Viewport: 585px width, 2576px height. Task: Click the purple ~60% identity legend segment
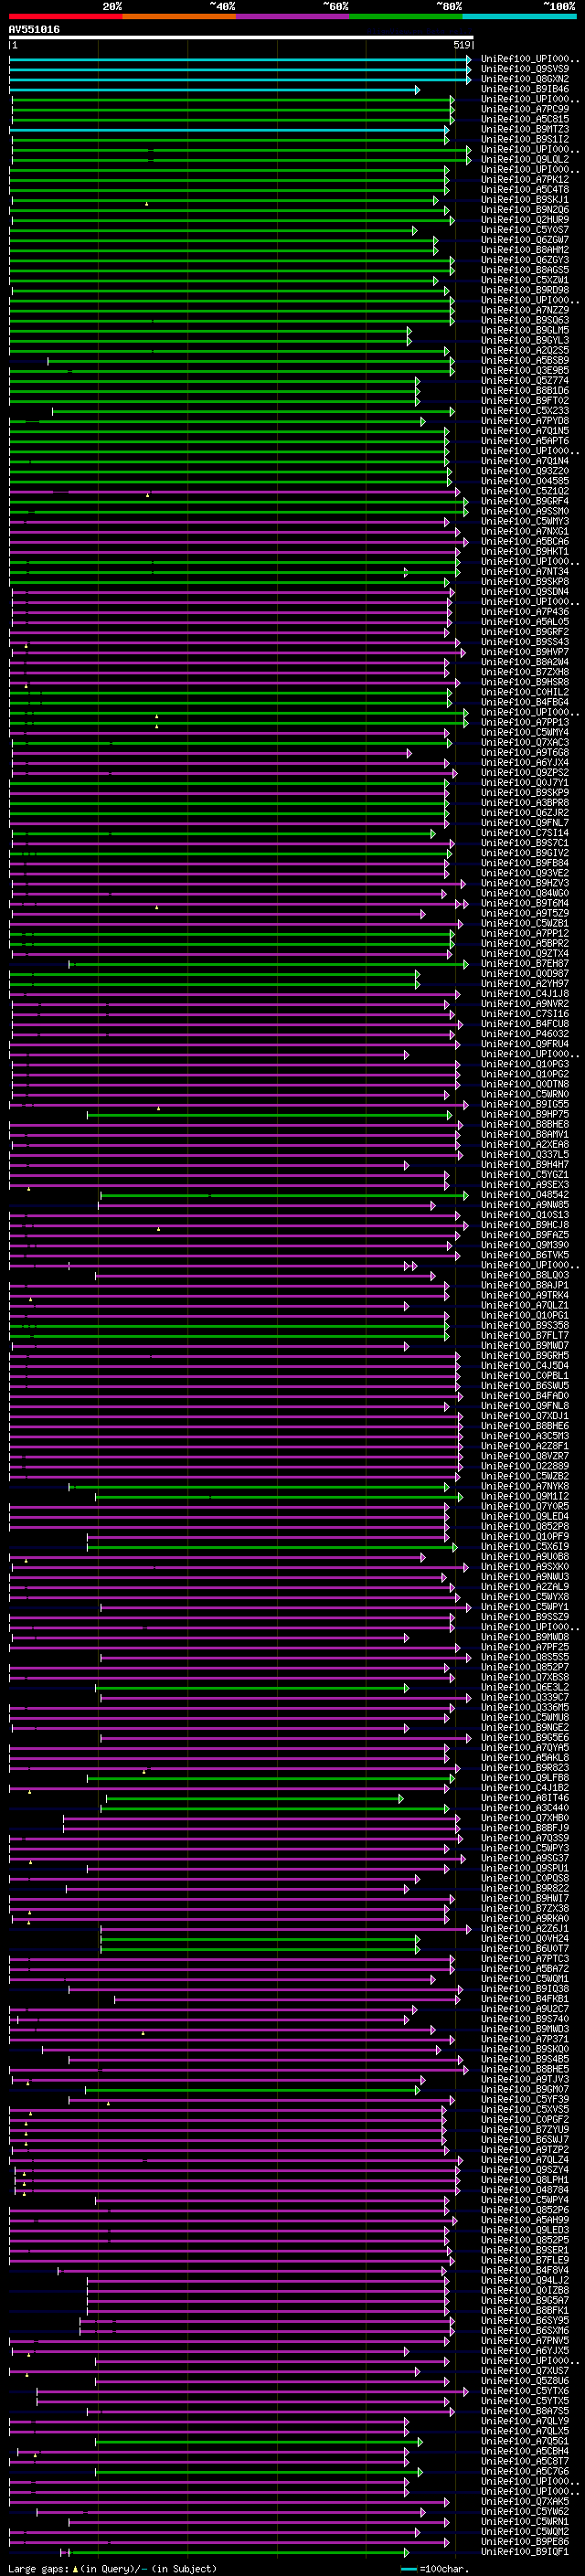pos(293,16)
